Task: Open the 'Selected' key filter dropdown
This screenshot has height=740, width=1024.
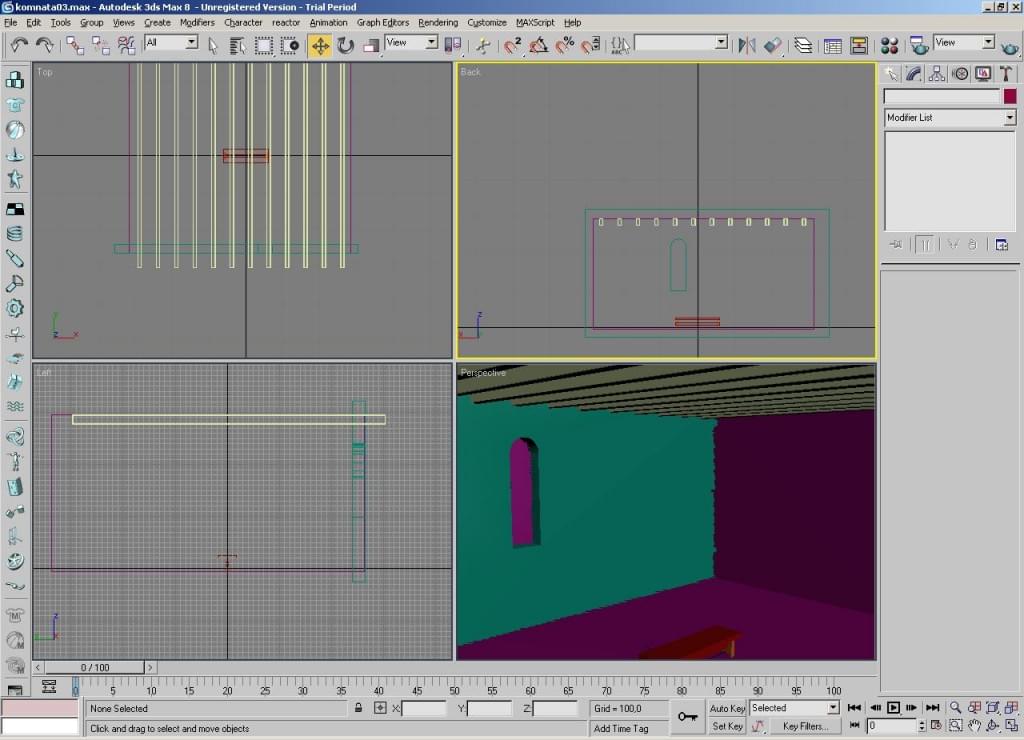Action: point(832,708)
